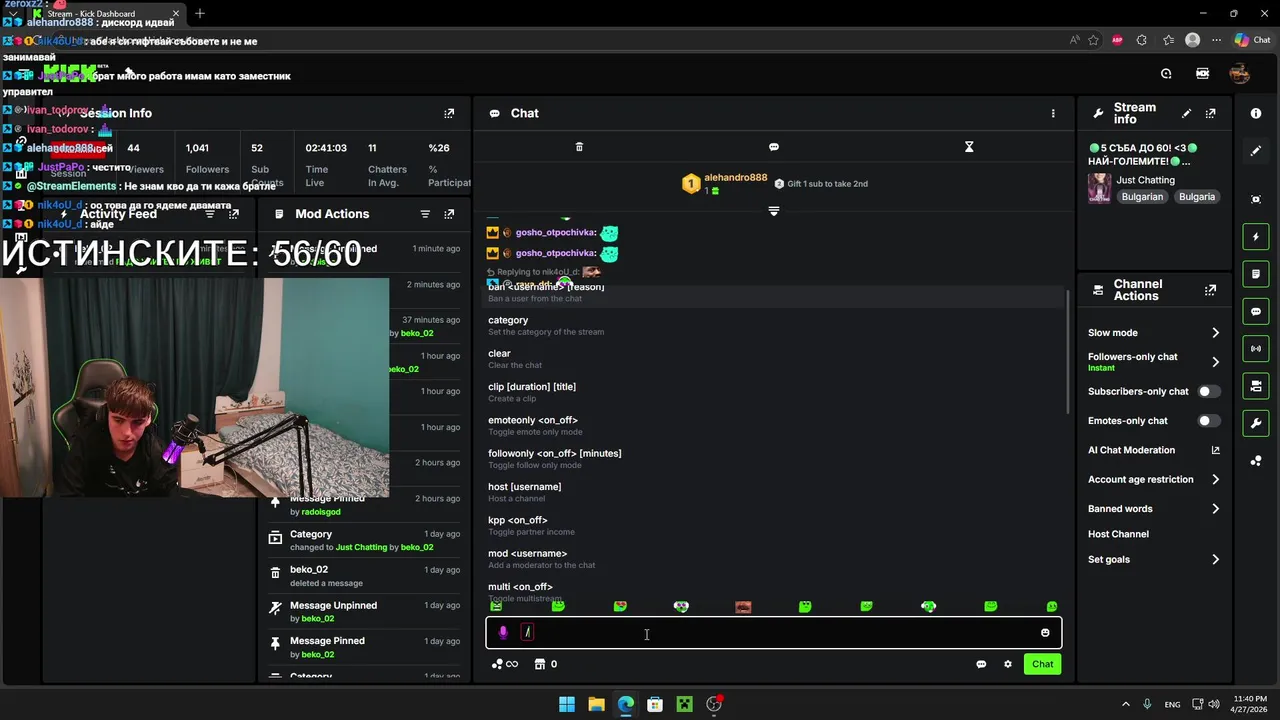
Task: Toggle the broadcast signal widget in sidebar
Action: coord(1256,349)
